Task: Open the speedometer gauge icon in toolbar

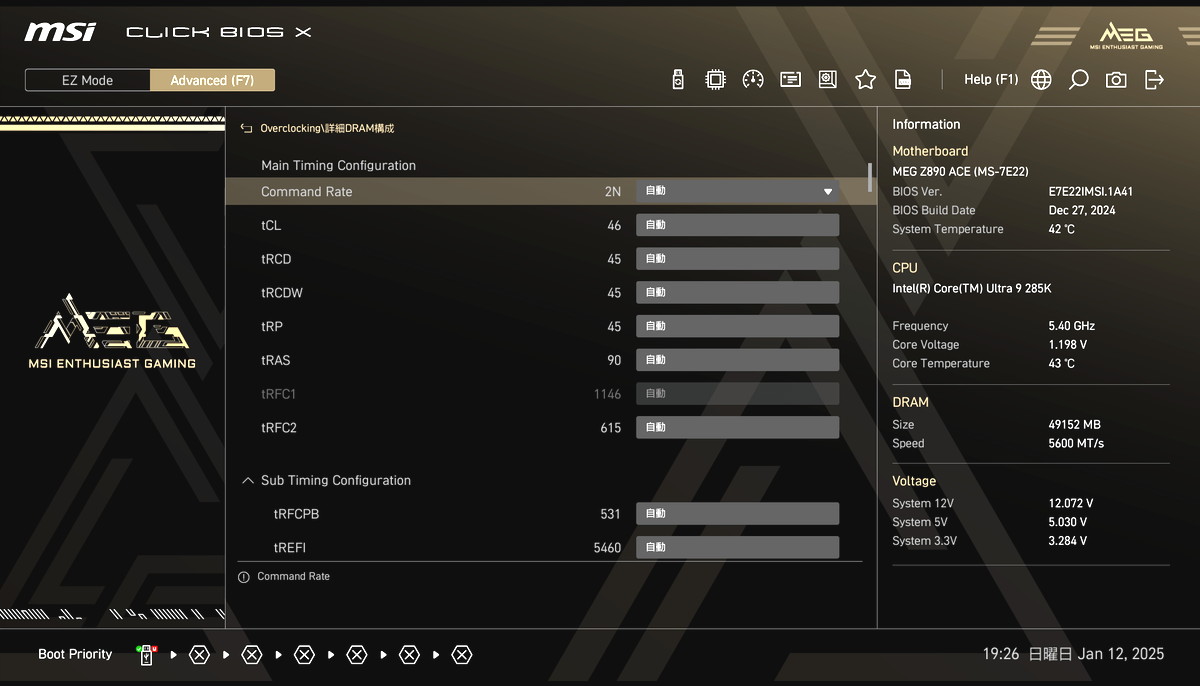Action: tap(753, 80)
